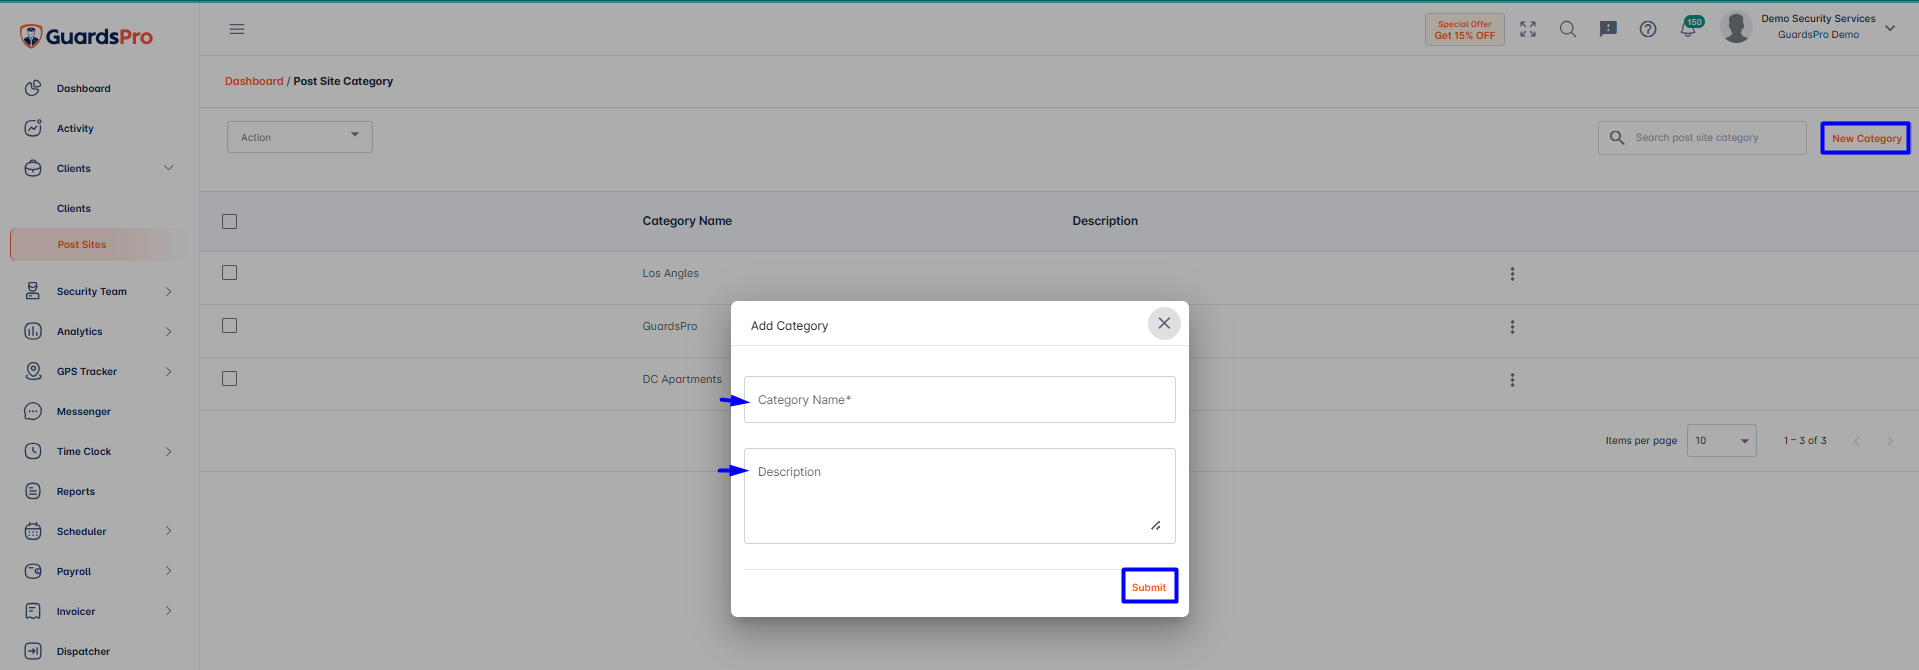Click the hamburger menu icon
The height and width of the screenshot is (670, 1919).
tap(237, 29)
